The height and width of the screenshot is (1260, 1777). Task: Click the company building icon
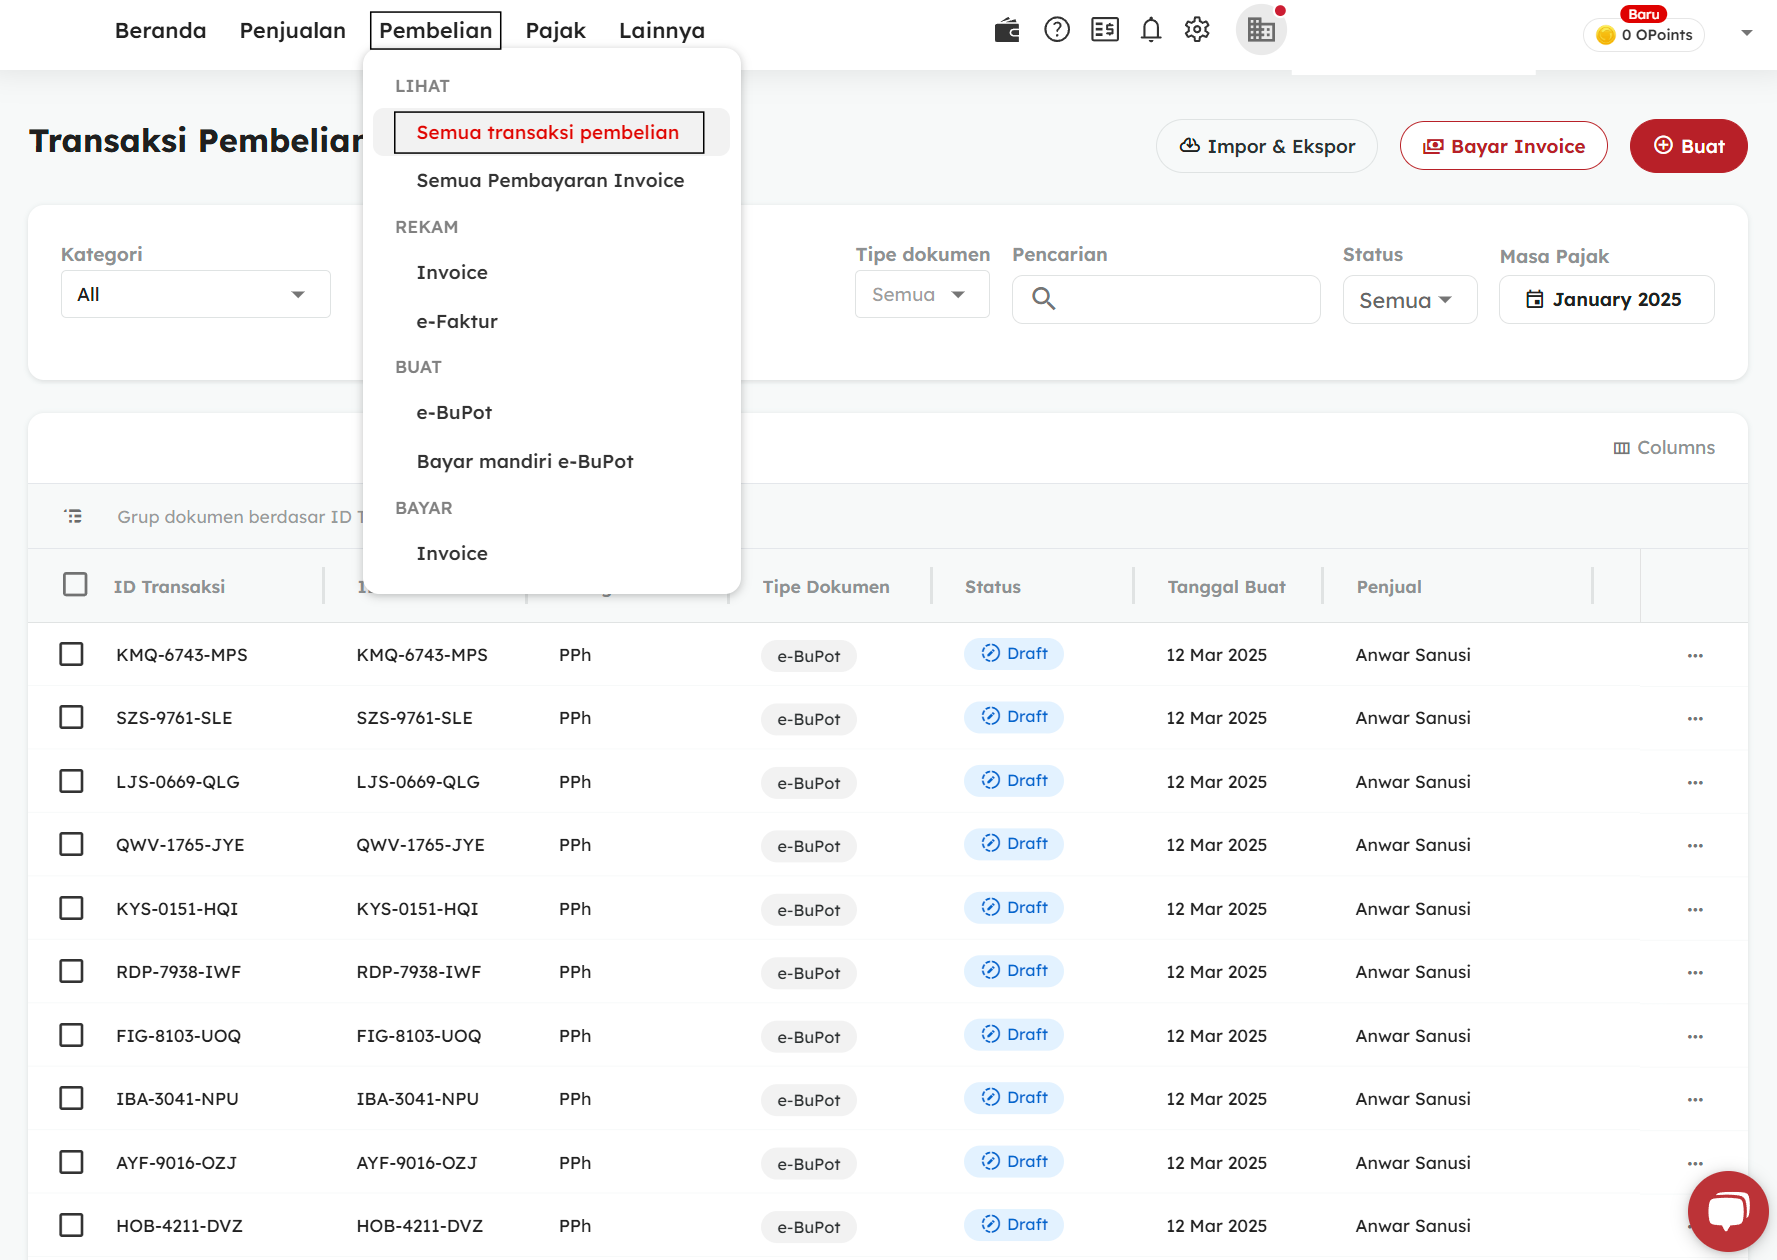[x=1261, y=30]
